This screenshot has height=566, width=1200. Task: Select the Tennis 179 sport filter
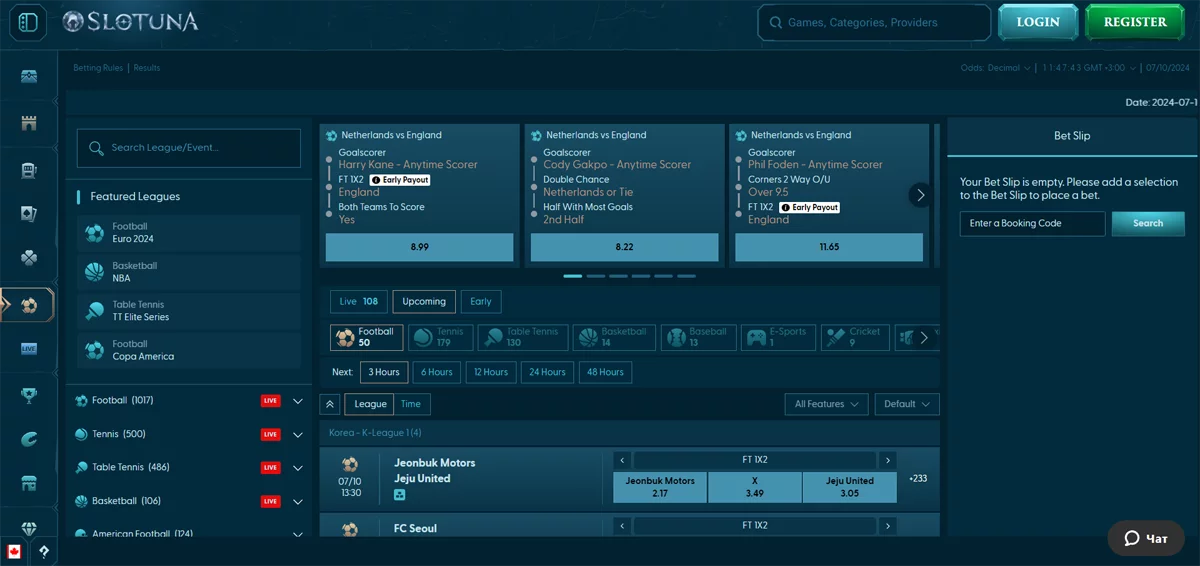pos(439,337)
